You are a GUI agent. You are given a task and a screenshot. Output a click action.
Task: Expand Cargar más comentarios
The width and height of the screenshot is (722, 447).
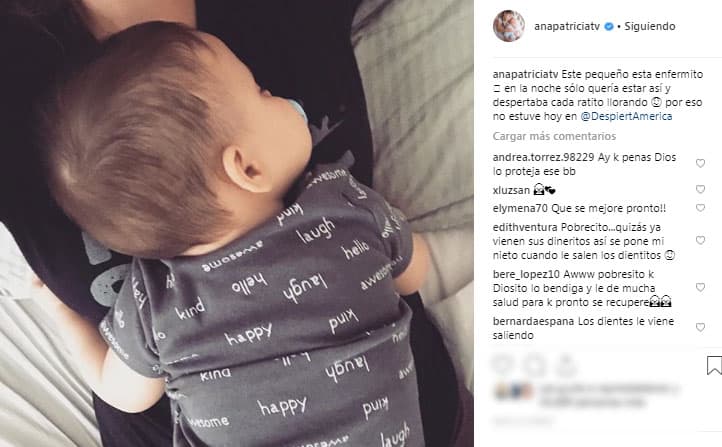[x=554, y=136]
